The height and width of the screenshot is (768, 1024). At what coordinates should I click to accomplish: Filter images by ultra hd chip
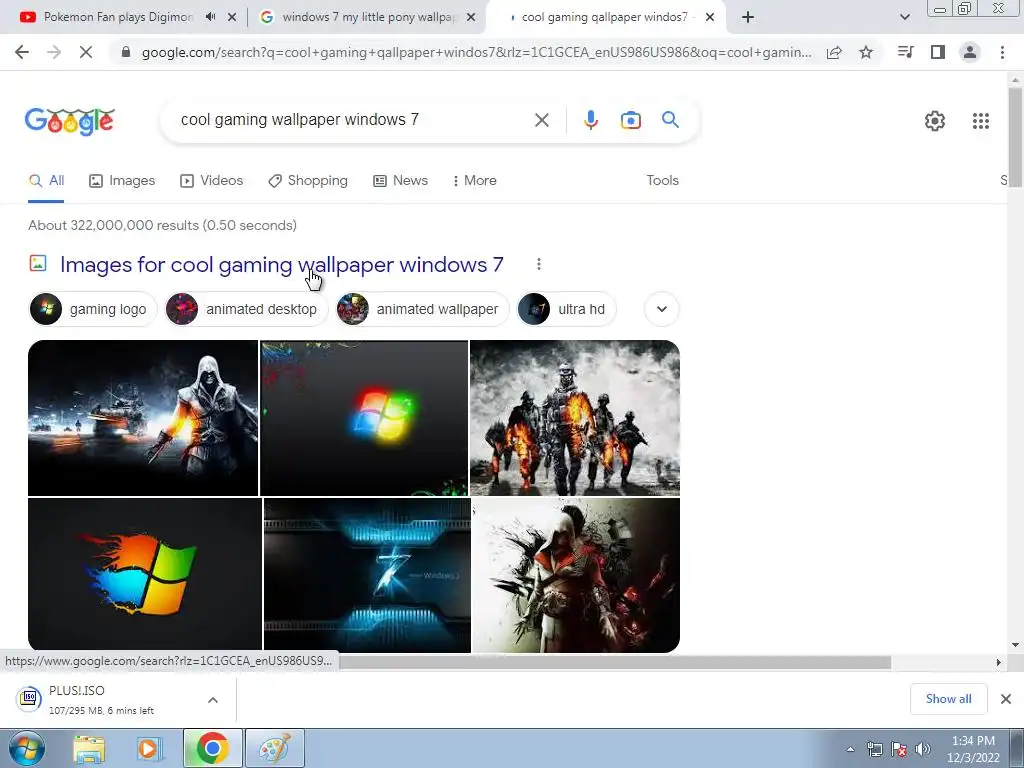pos(566,309)
